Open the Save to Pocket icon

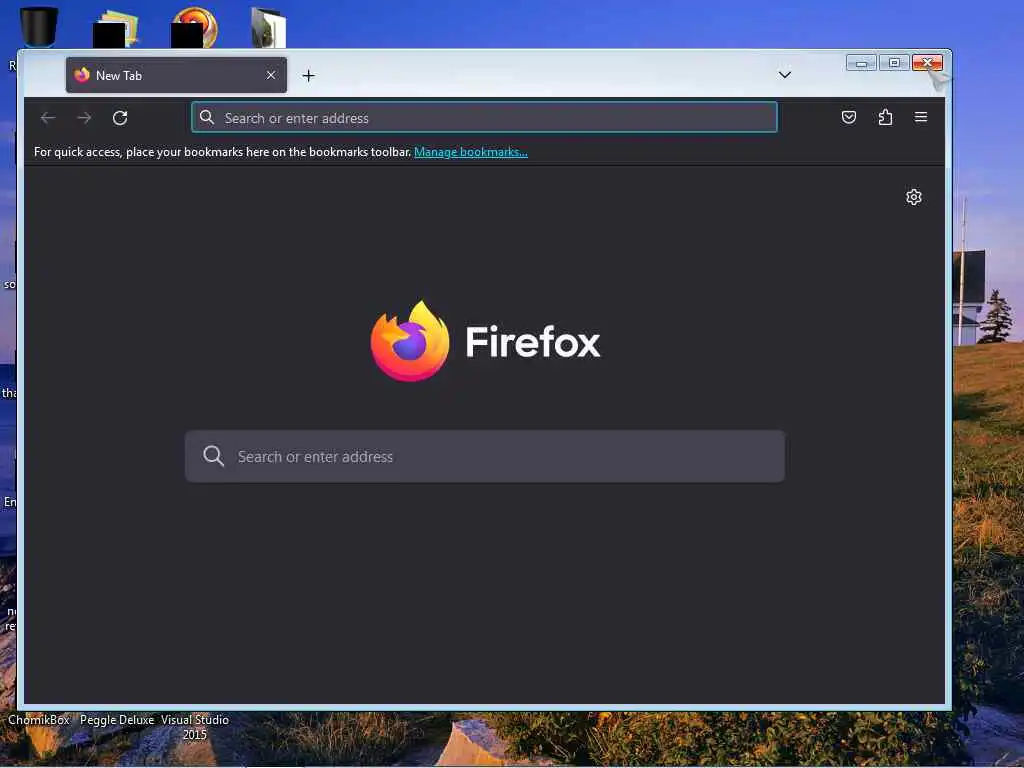tap(848, 118)
